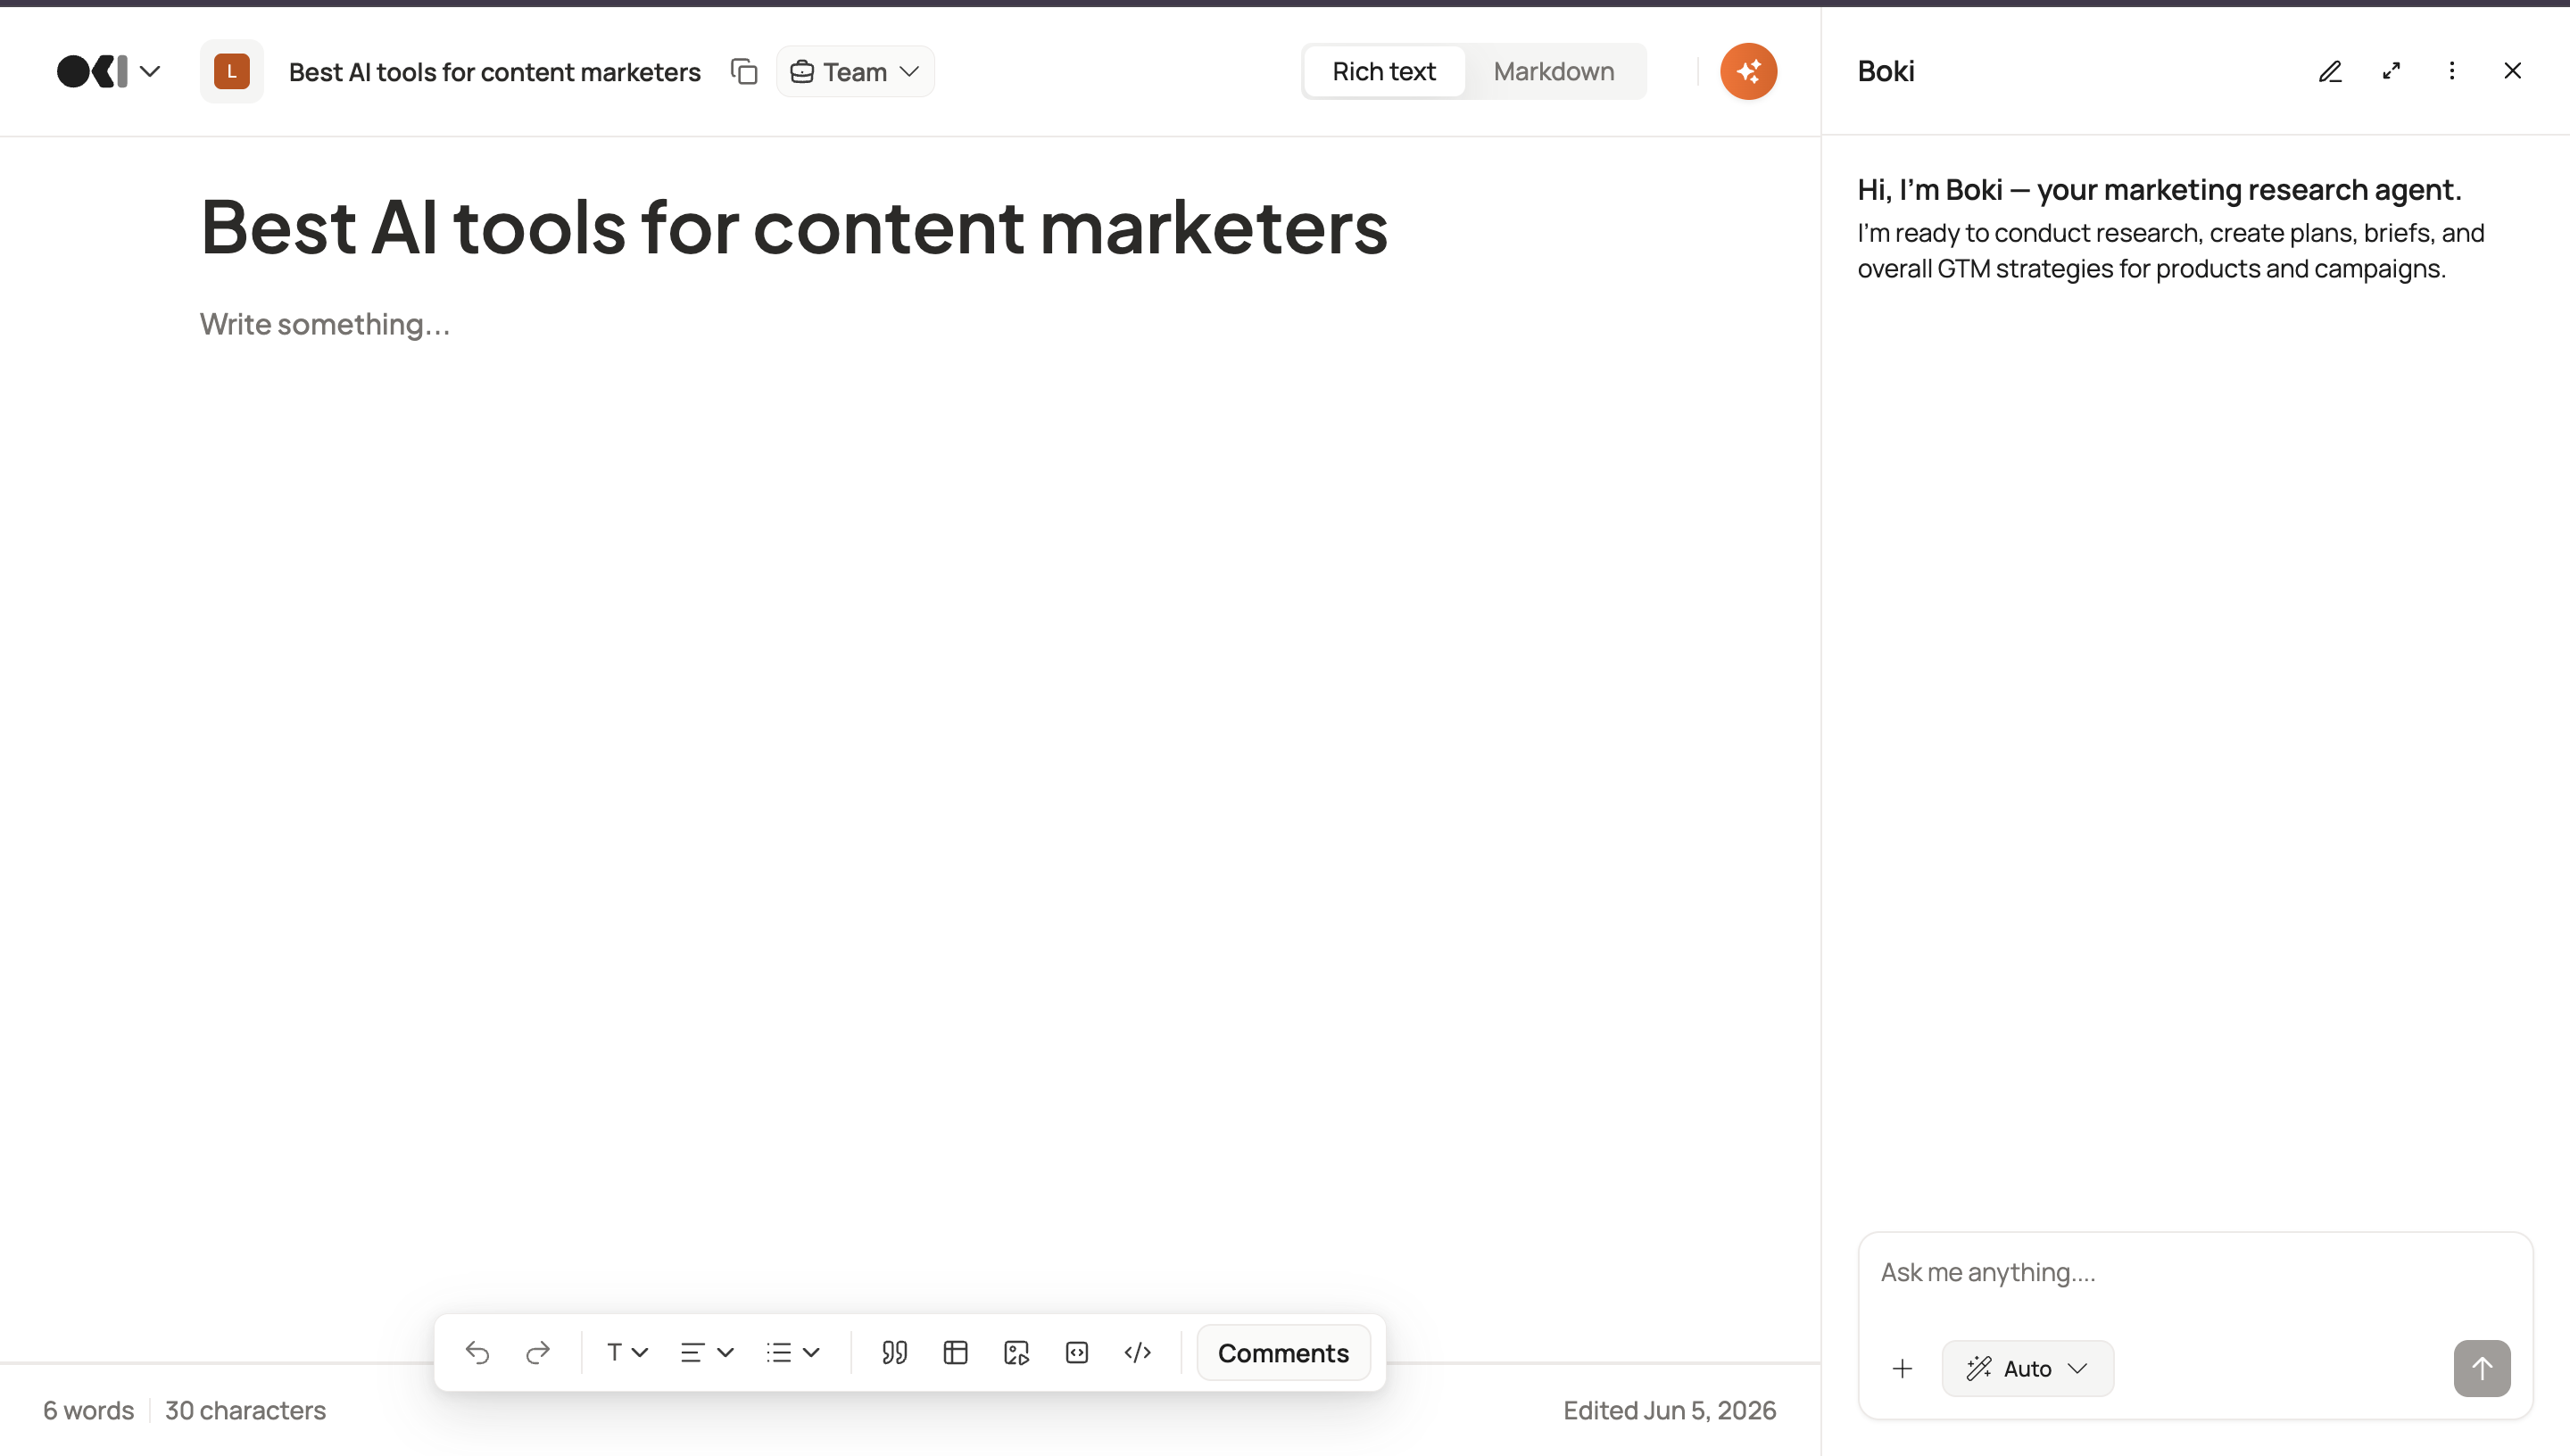Click the Edited Jun 5, 2026 label
This screenshot has width=2570, height=1456.
(1669, 1410)
